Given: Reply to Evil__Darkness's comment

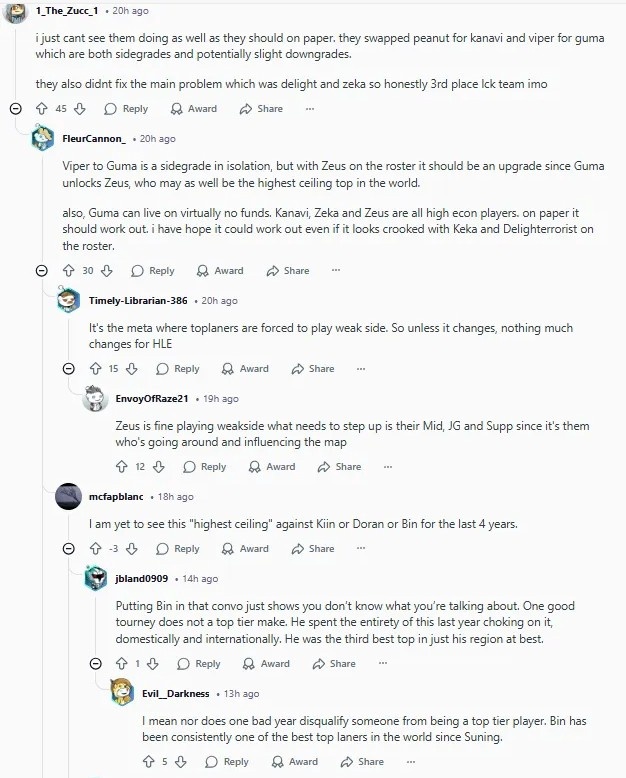Looking at the screenshot, I should pyautogui.click(x=227, y=762).
